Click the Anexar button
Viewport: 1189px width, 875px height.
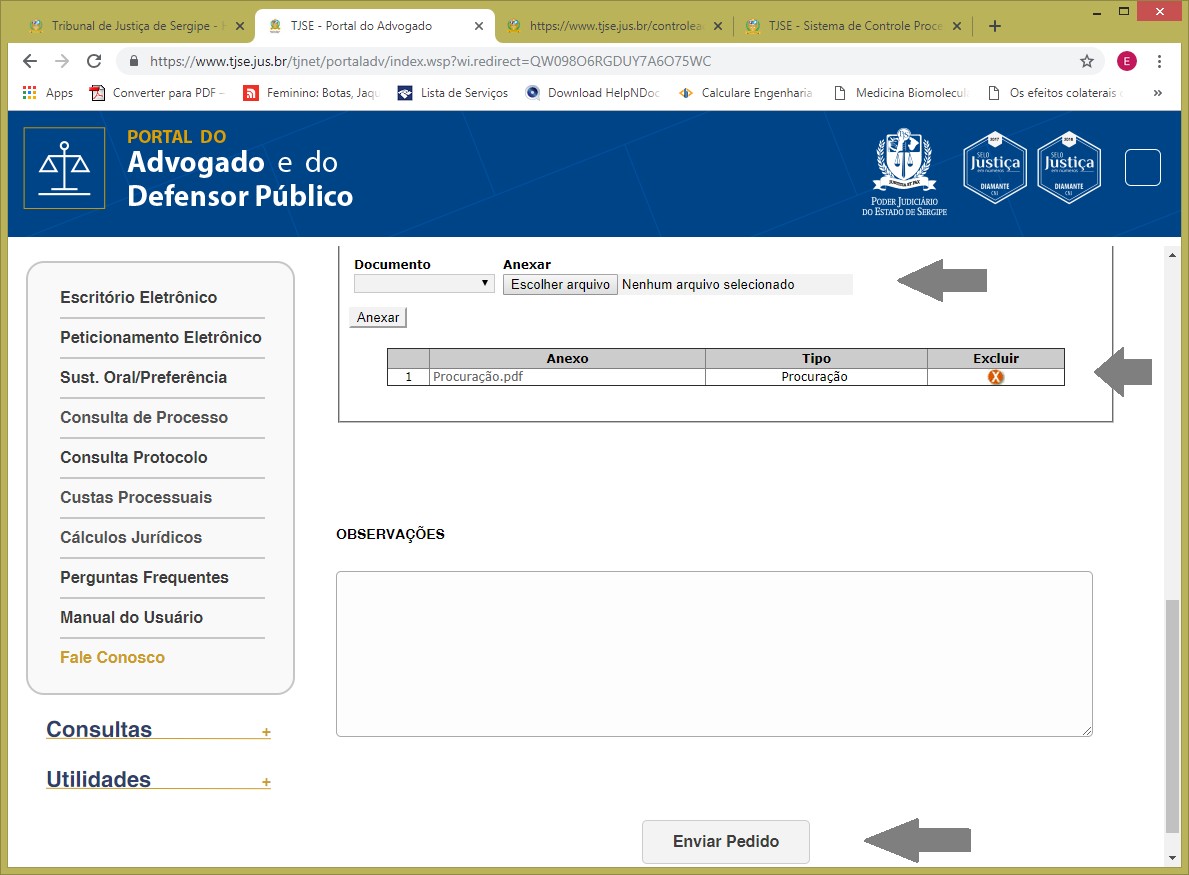378,317
